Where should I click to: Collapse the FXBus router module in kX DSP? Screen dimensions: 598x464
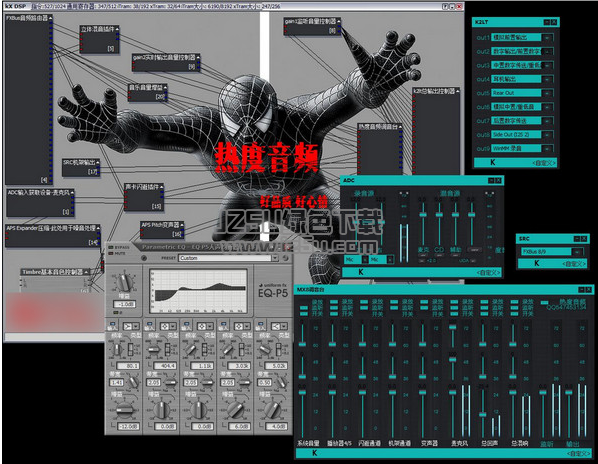(50, 18)
